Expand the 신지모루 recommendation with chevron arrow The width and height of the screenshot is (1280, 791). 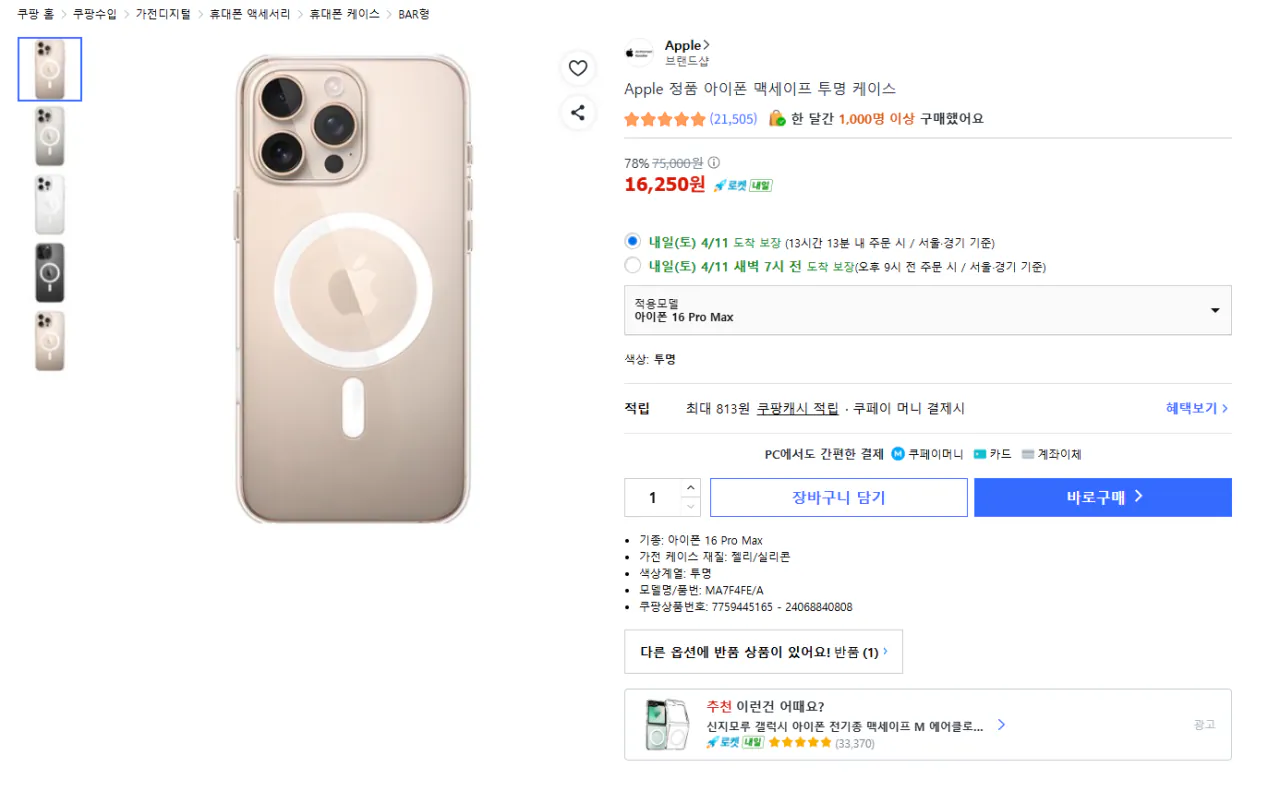tap(1001, 726)
